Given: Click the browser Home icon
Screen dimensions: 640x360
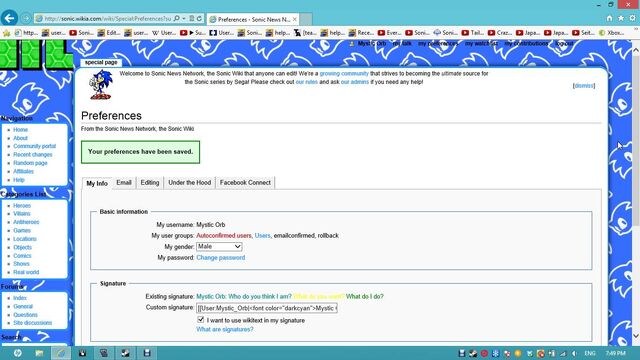Looking at the screenshot, I should 609,18.
